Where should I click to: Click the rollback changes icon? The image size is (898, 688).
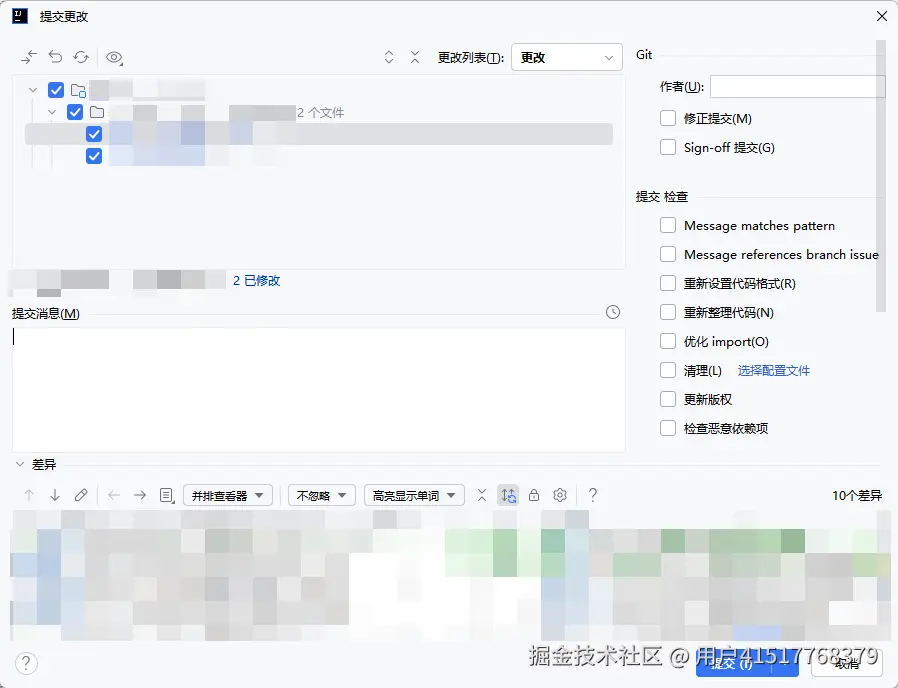57,57
